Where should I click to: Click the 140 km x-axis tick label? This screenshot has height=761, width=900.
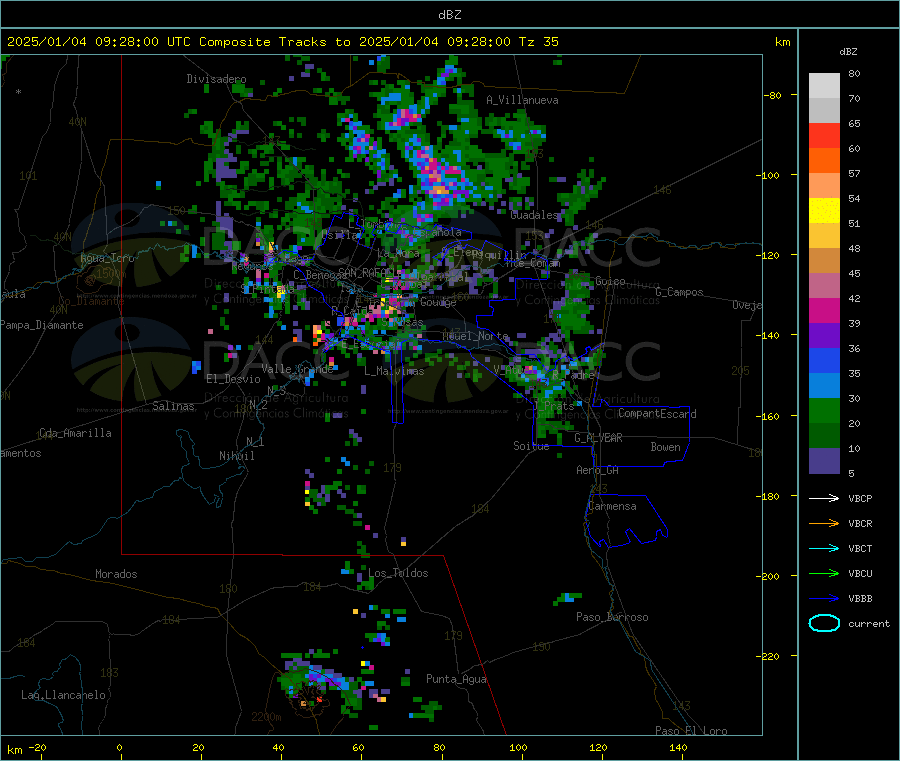tap(678, 748)
